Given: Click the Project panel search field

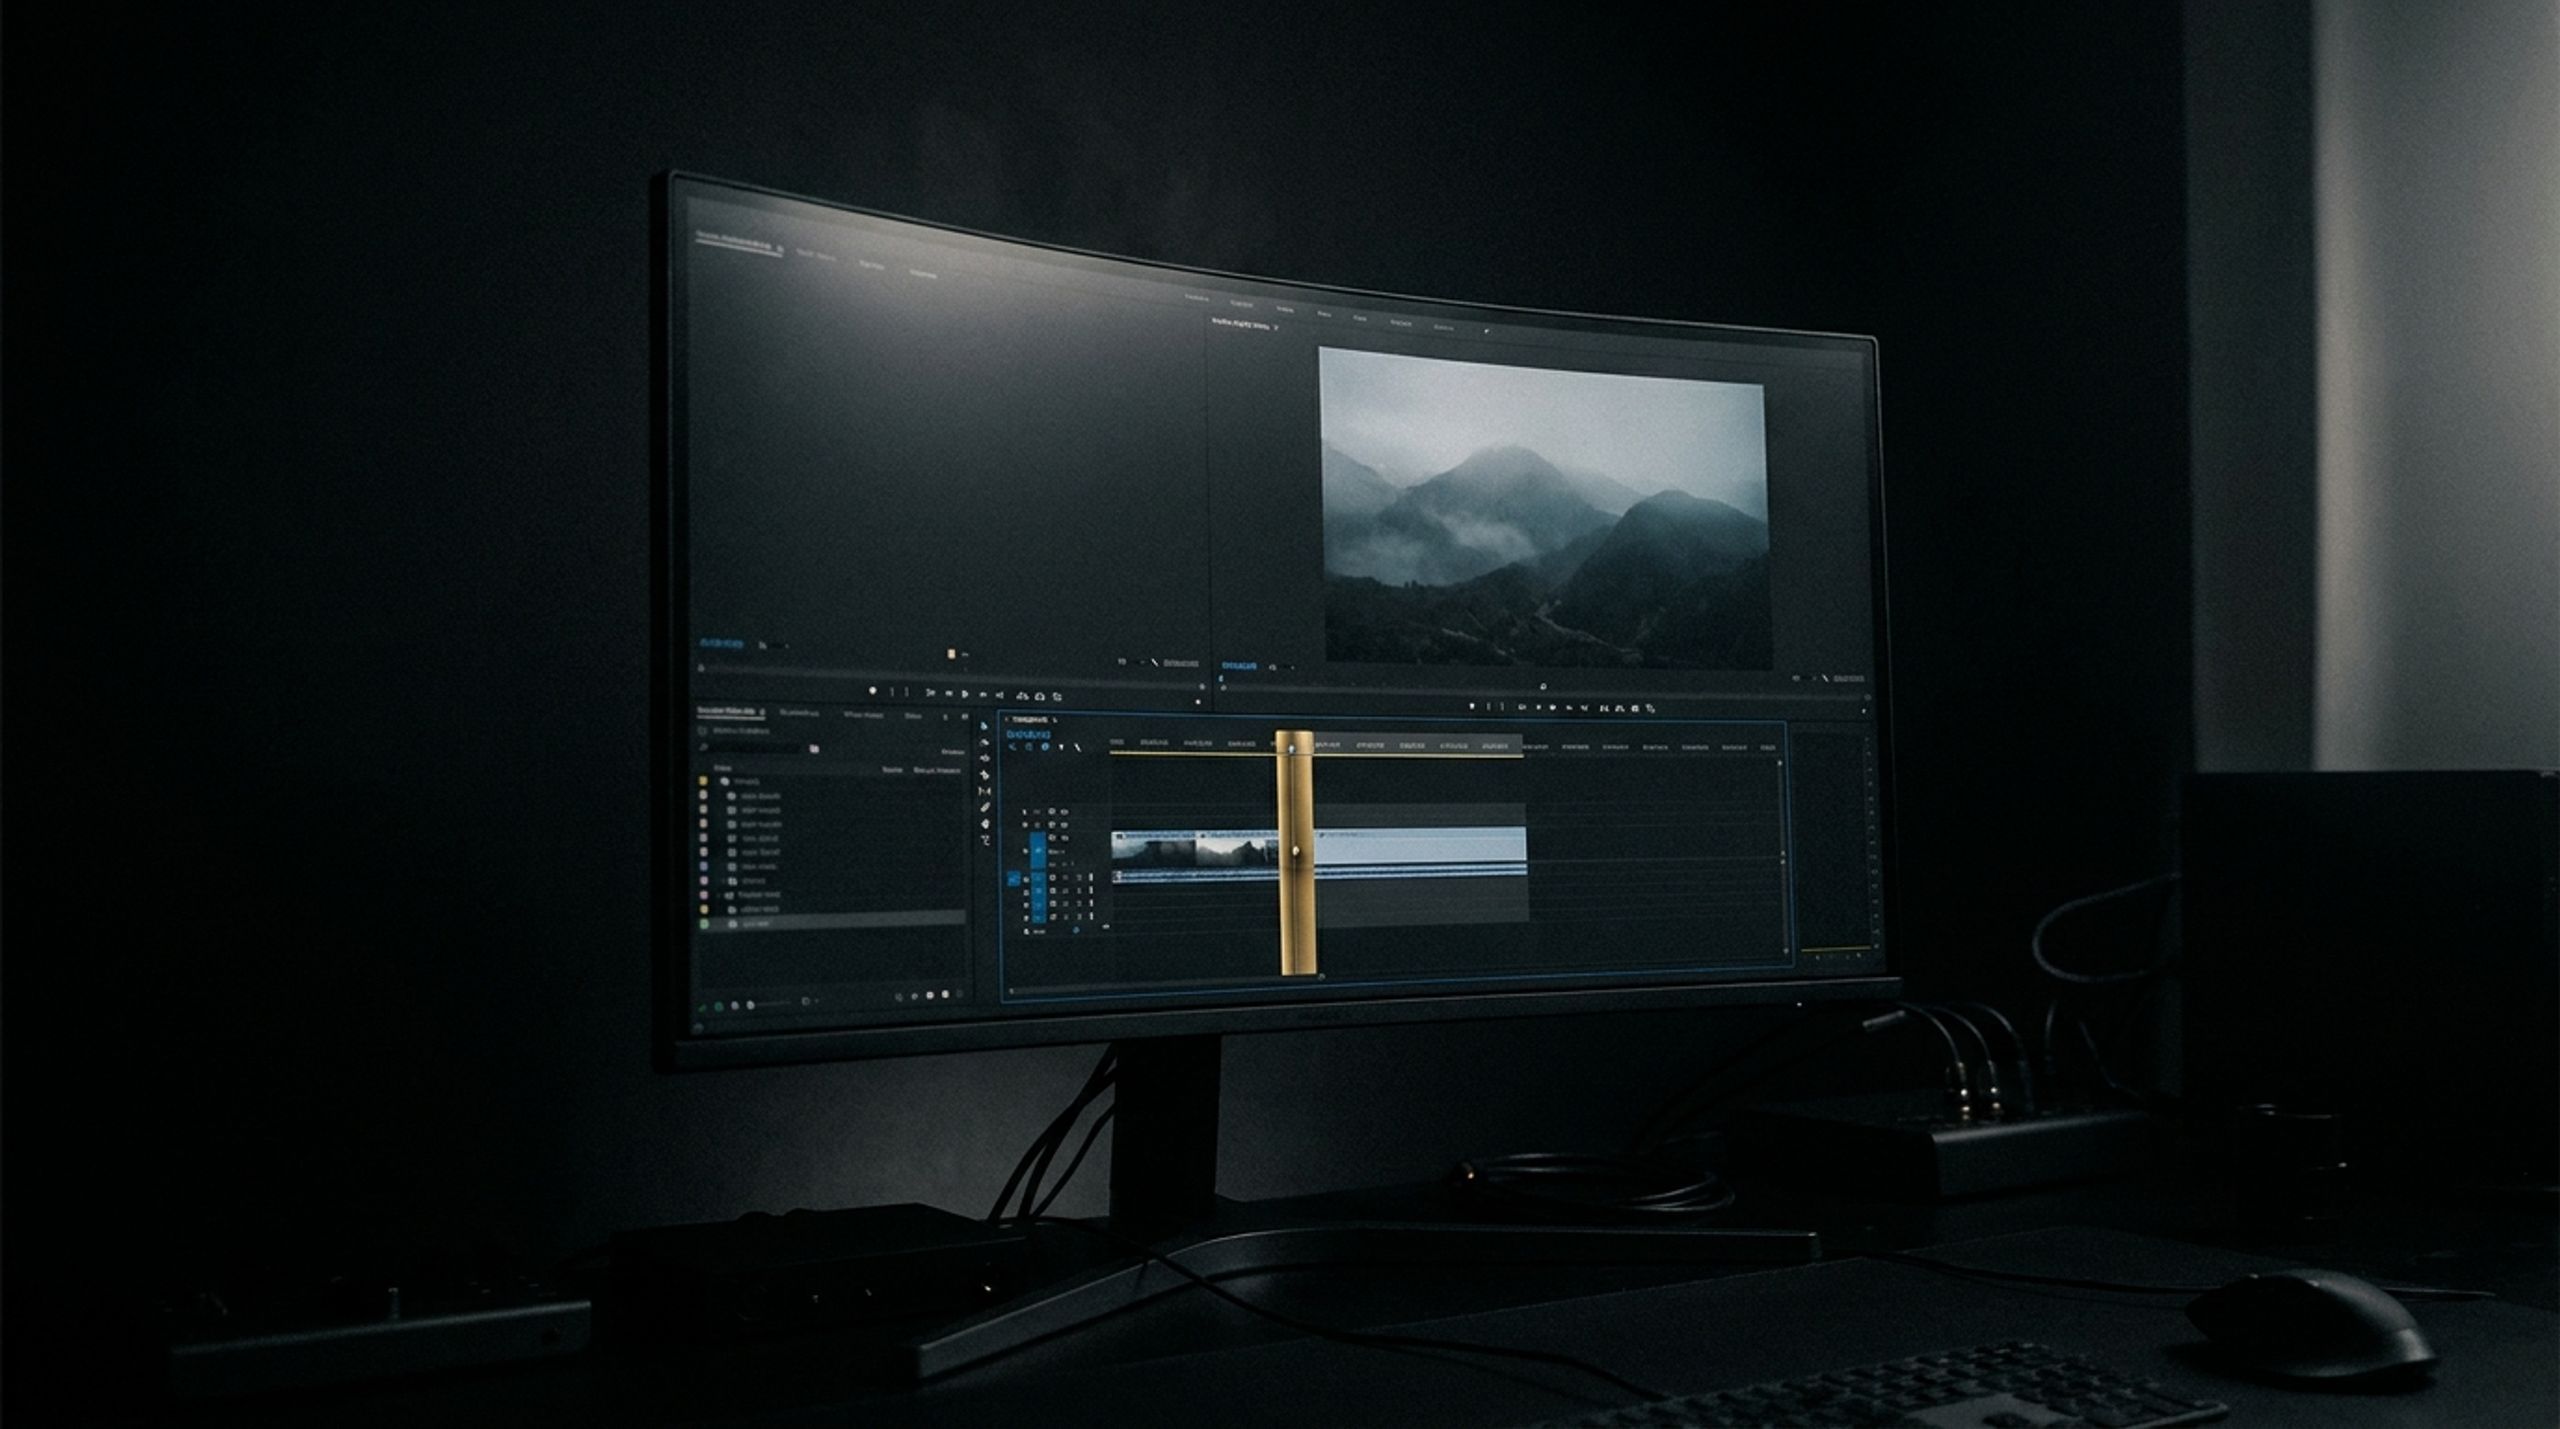Looking at the screenshot, I should (755, 747).
